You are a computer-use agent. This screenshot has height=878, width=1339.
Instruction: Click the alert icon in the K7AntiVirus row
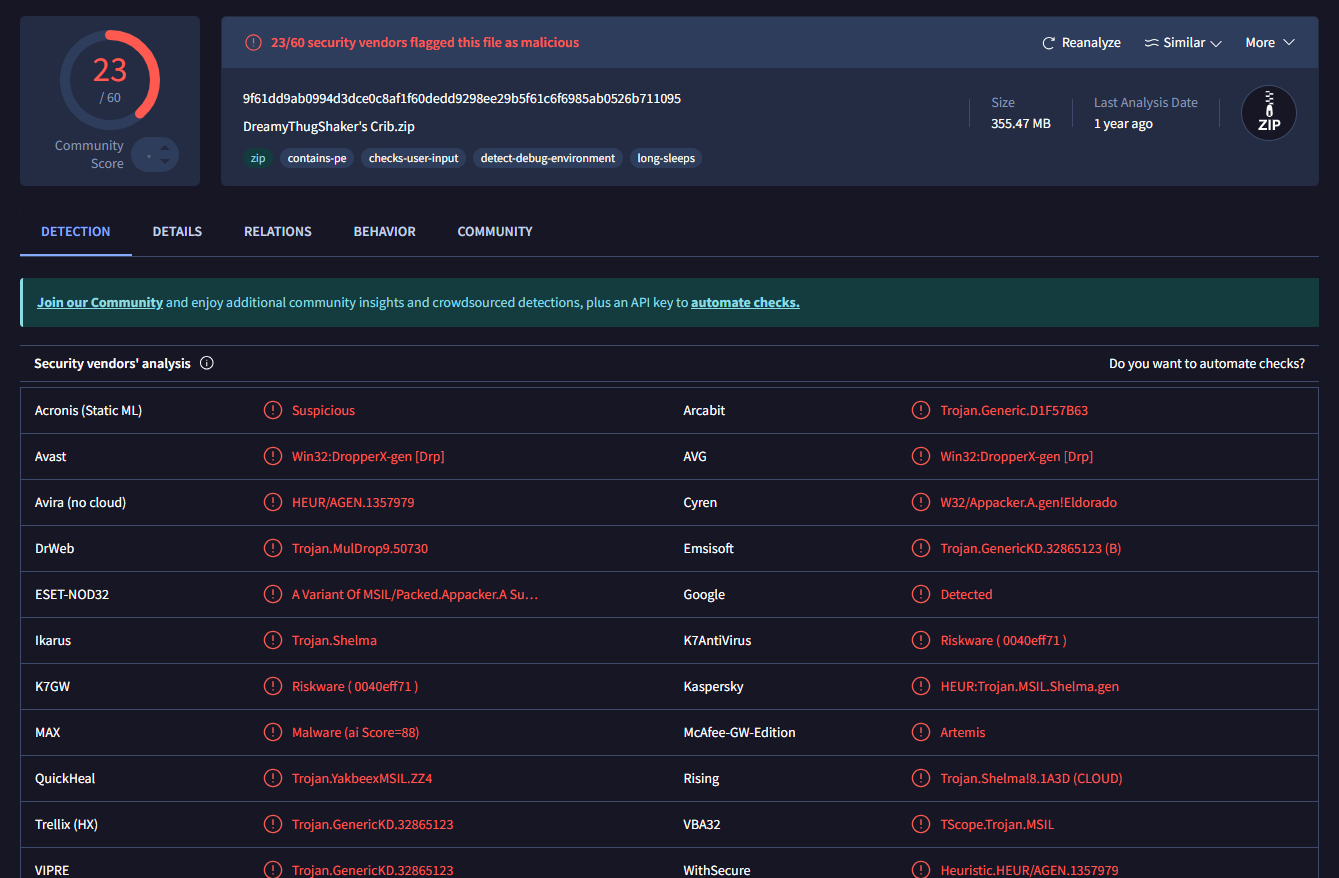pyautogui.click(x=921, y=640)
